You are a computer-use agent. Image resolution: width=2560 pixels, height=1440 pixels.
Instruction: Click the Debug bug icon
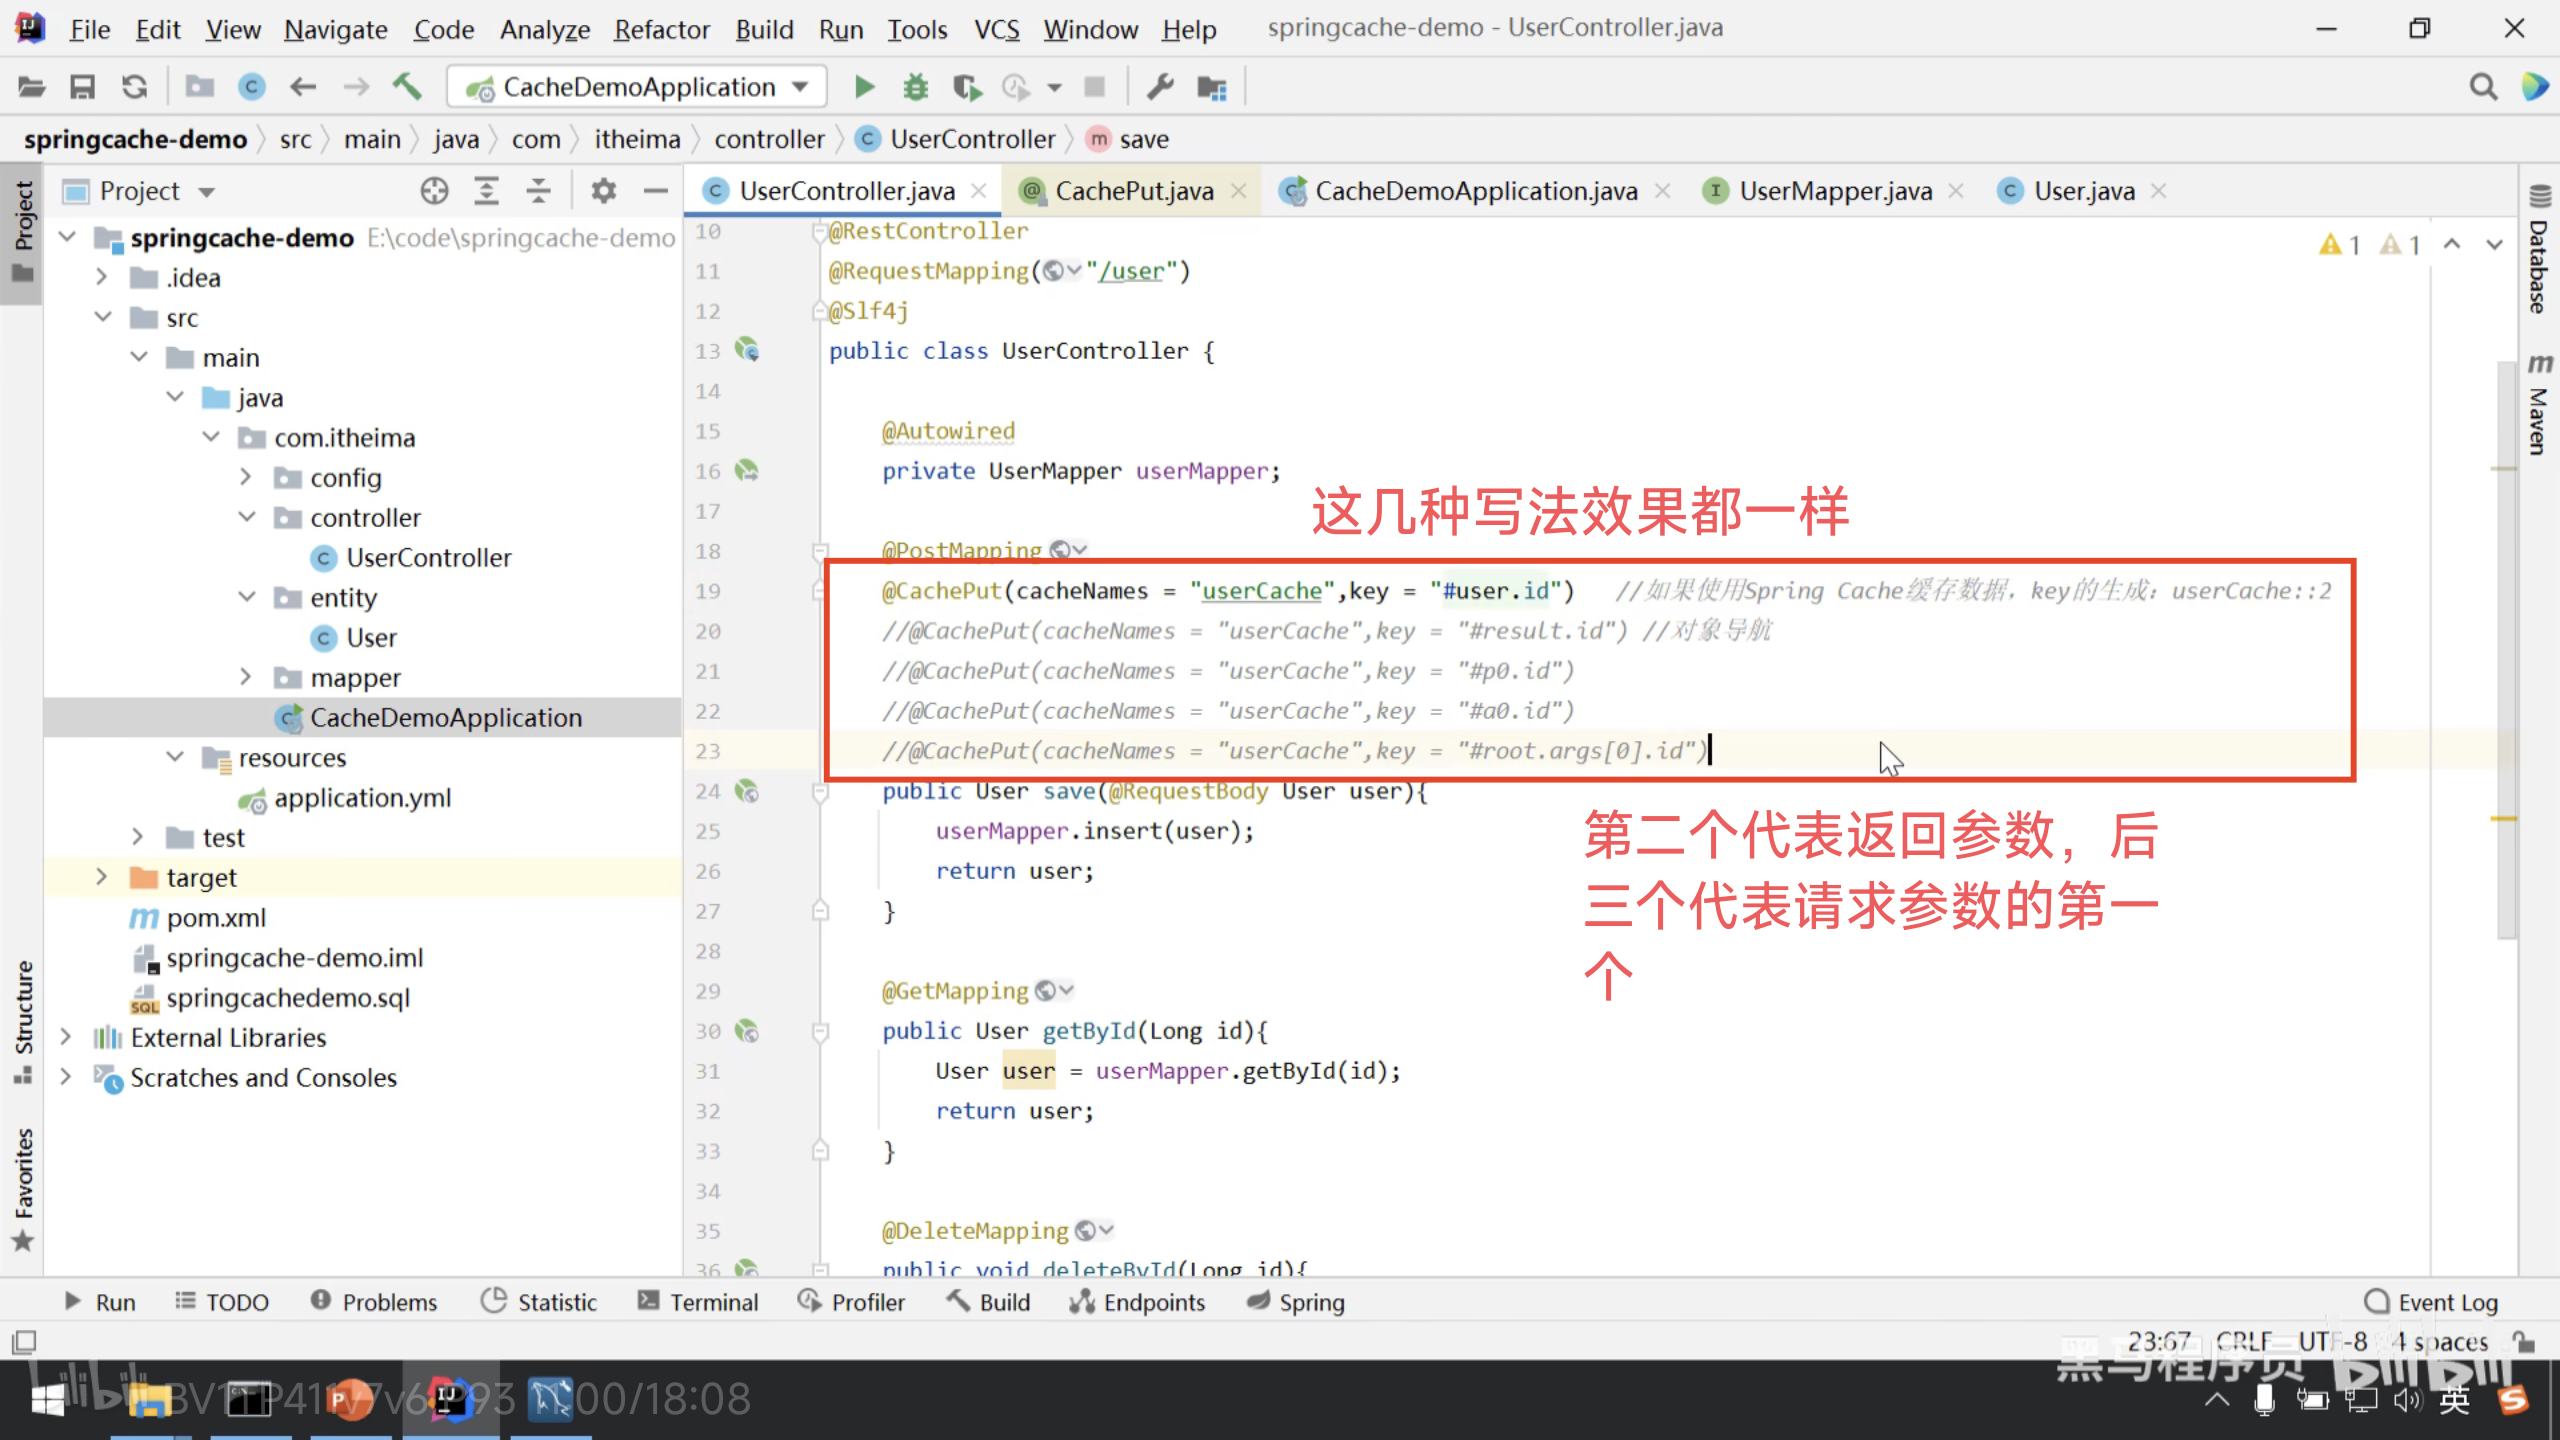[x=915, y=87]
